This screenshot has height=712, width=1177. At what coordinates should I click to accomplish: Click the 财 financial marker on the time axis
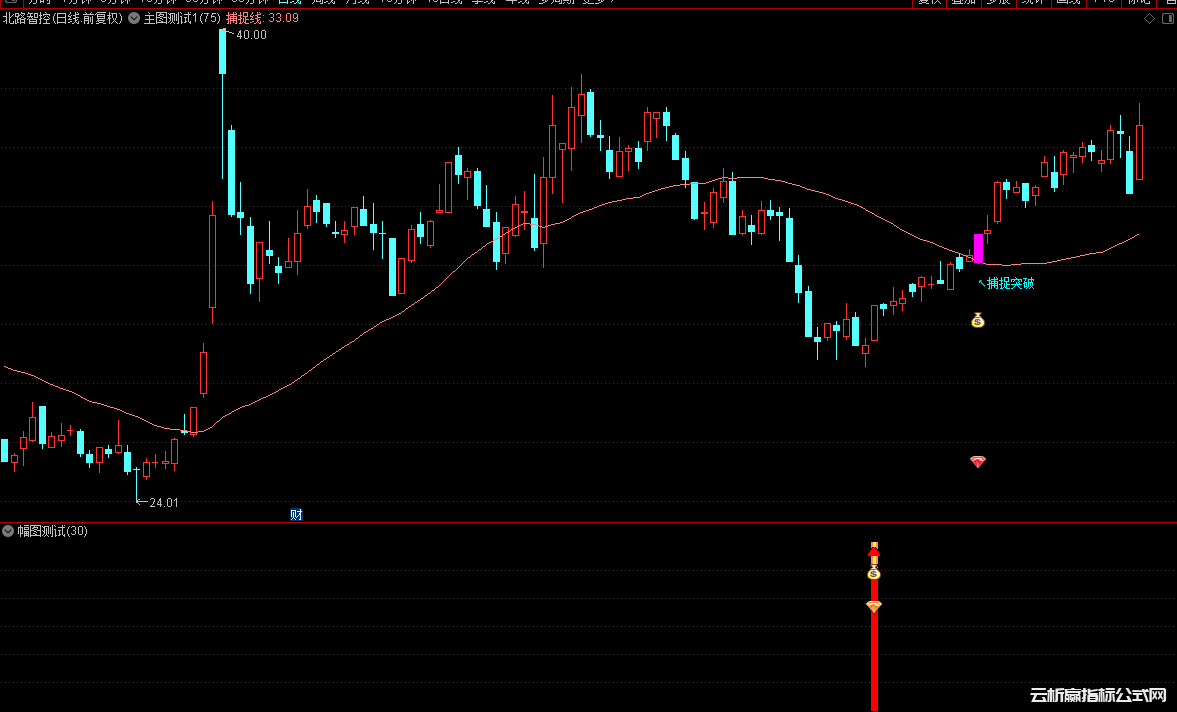[297, 515]
